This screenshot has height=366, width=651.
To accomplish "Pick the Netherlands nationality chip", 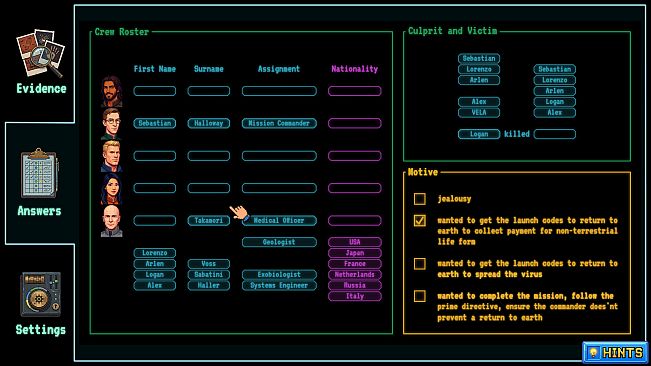I will [355, 274].
